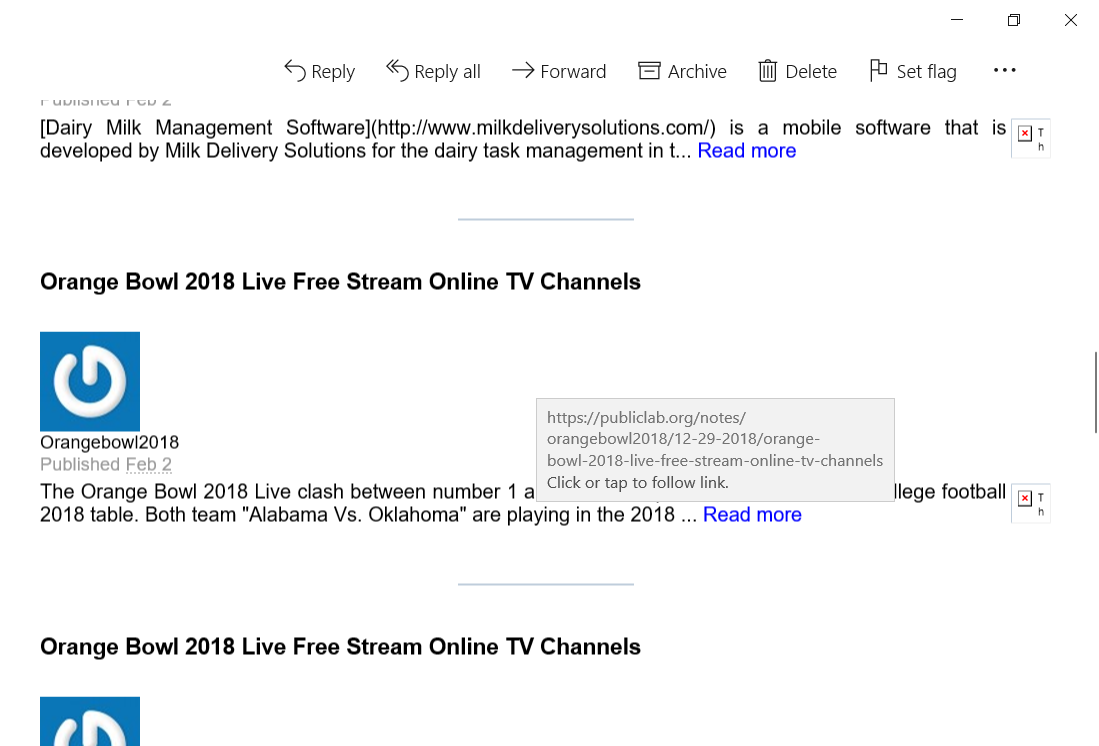The width and height of the screenshot is (1099, 746).
Task: Click the partially visible avatar under second Orange Bowl heading
Action: tap(90, 721)
